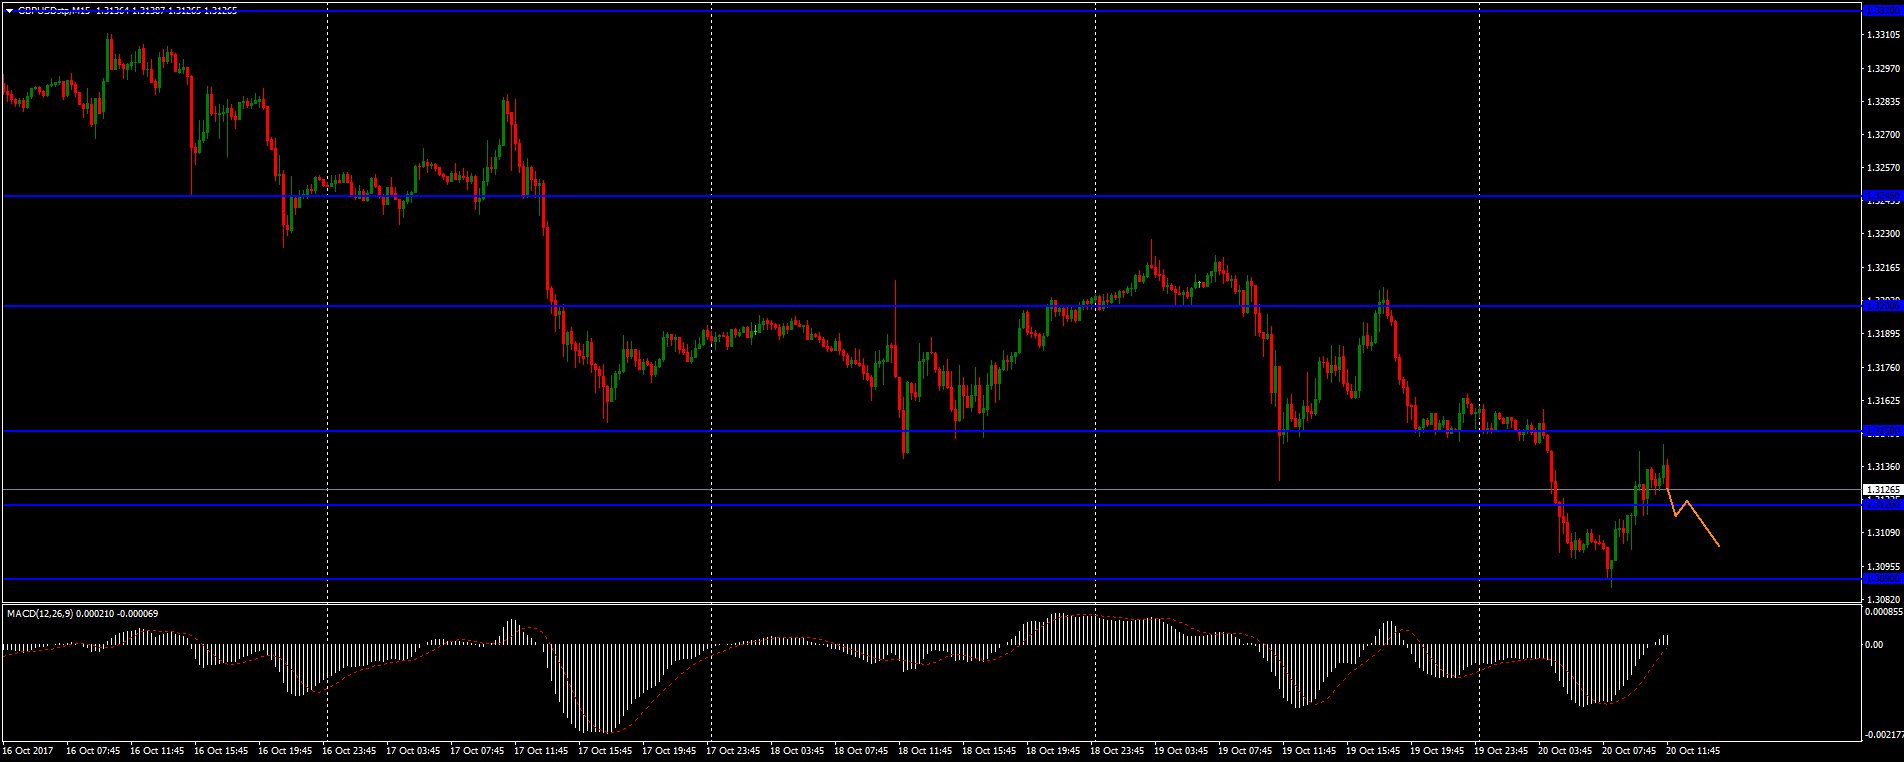Click the 20 Oct 11:45 time label
The image size is (1904, 762).
pyautogui.click(x=1693, y=750)
